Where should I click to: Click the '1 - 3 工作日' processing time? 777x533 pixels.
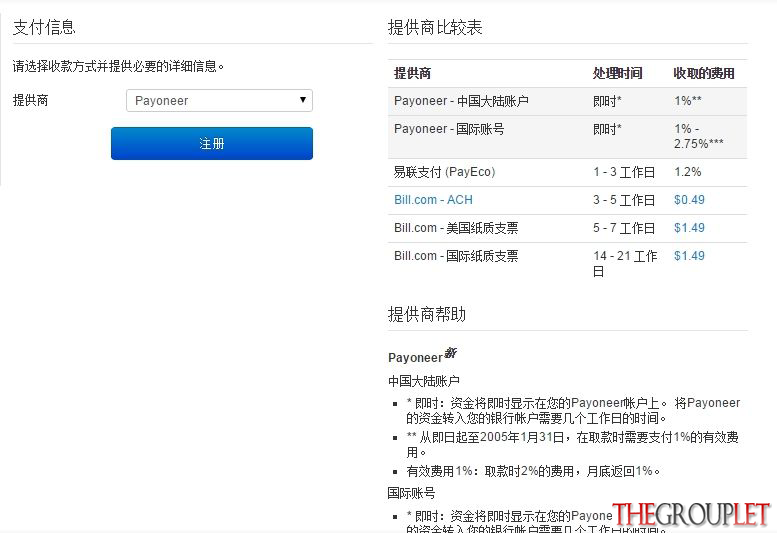[x=624, y=172]
